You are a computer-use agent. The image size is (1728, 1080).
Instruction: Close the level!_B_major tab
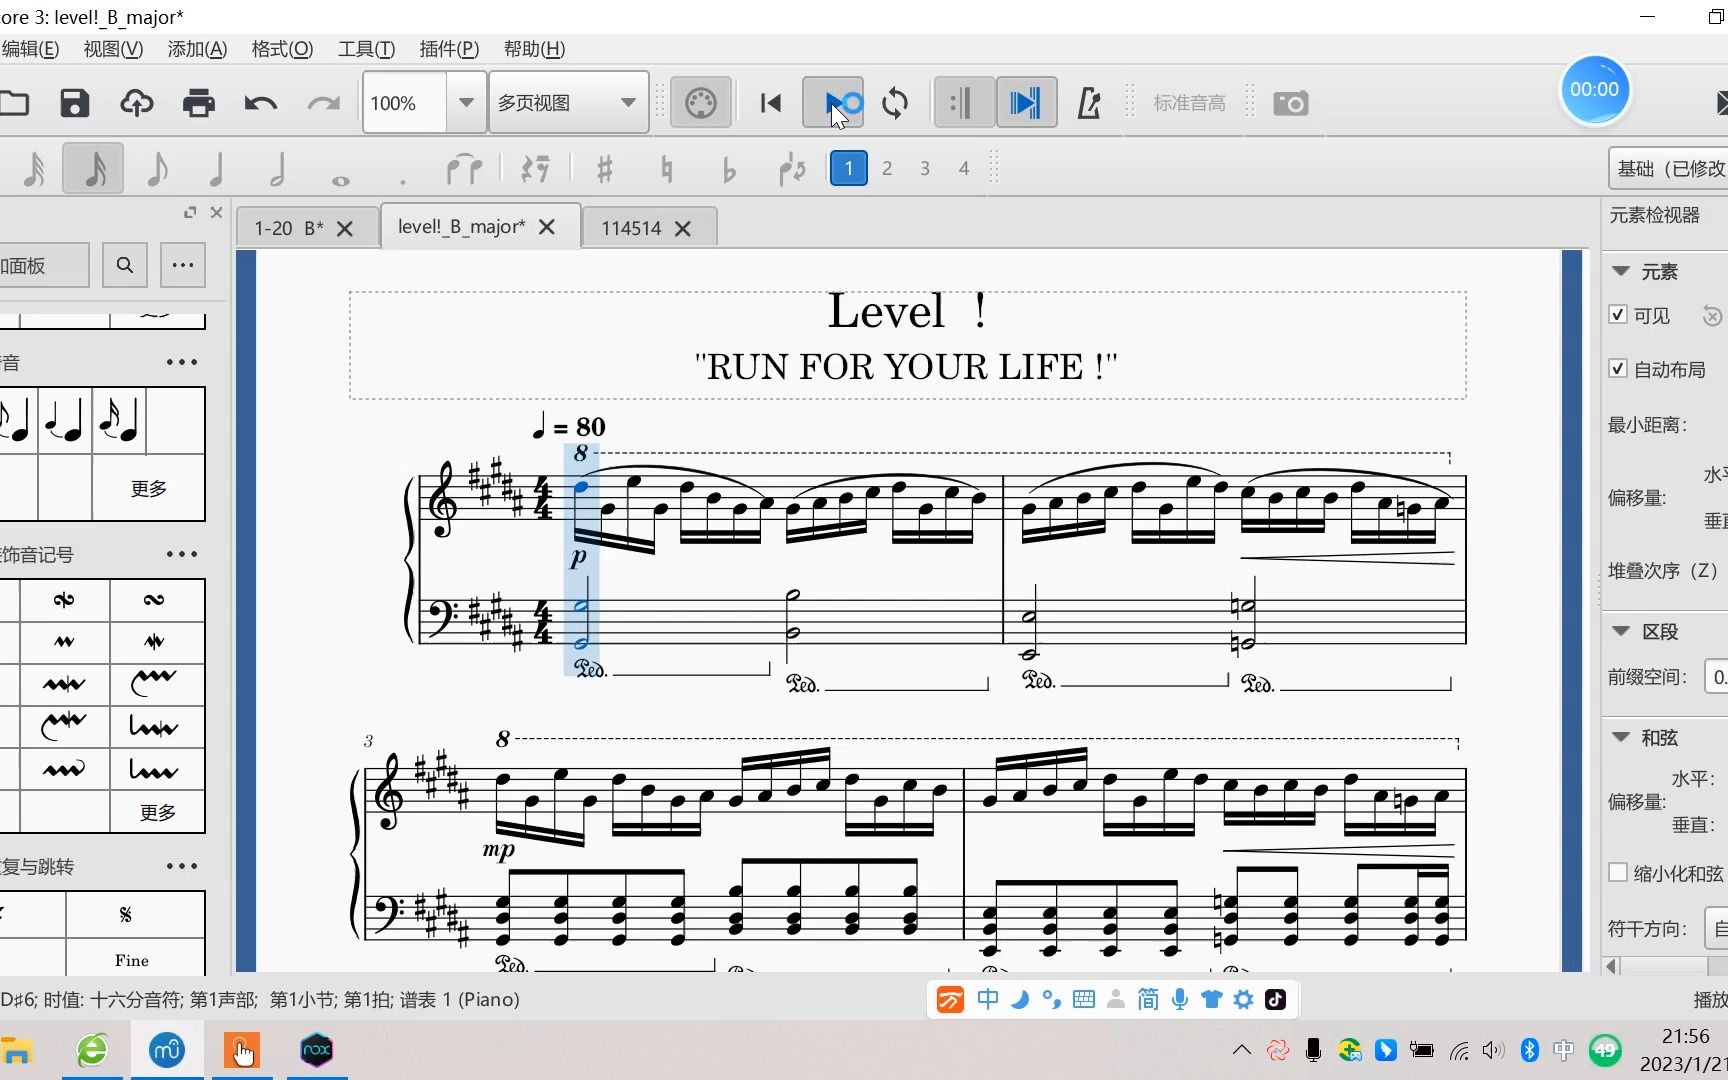547,227
